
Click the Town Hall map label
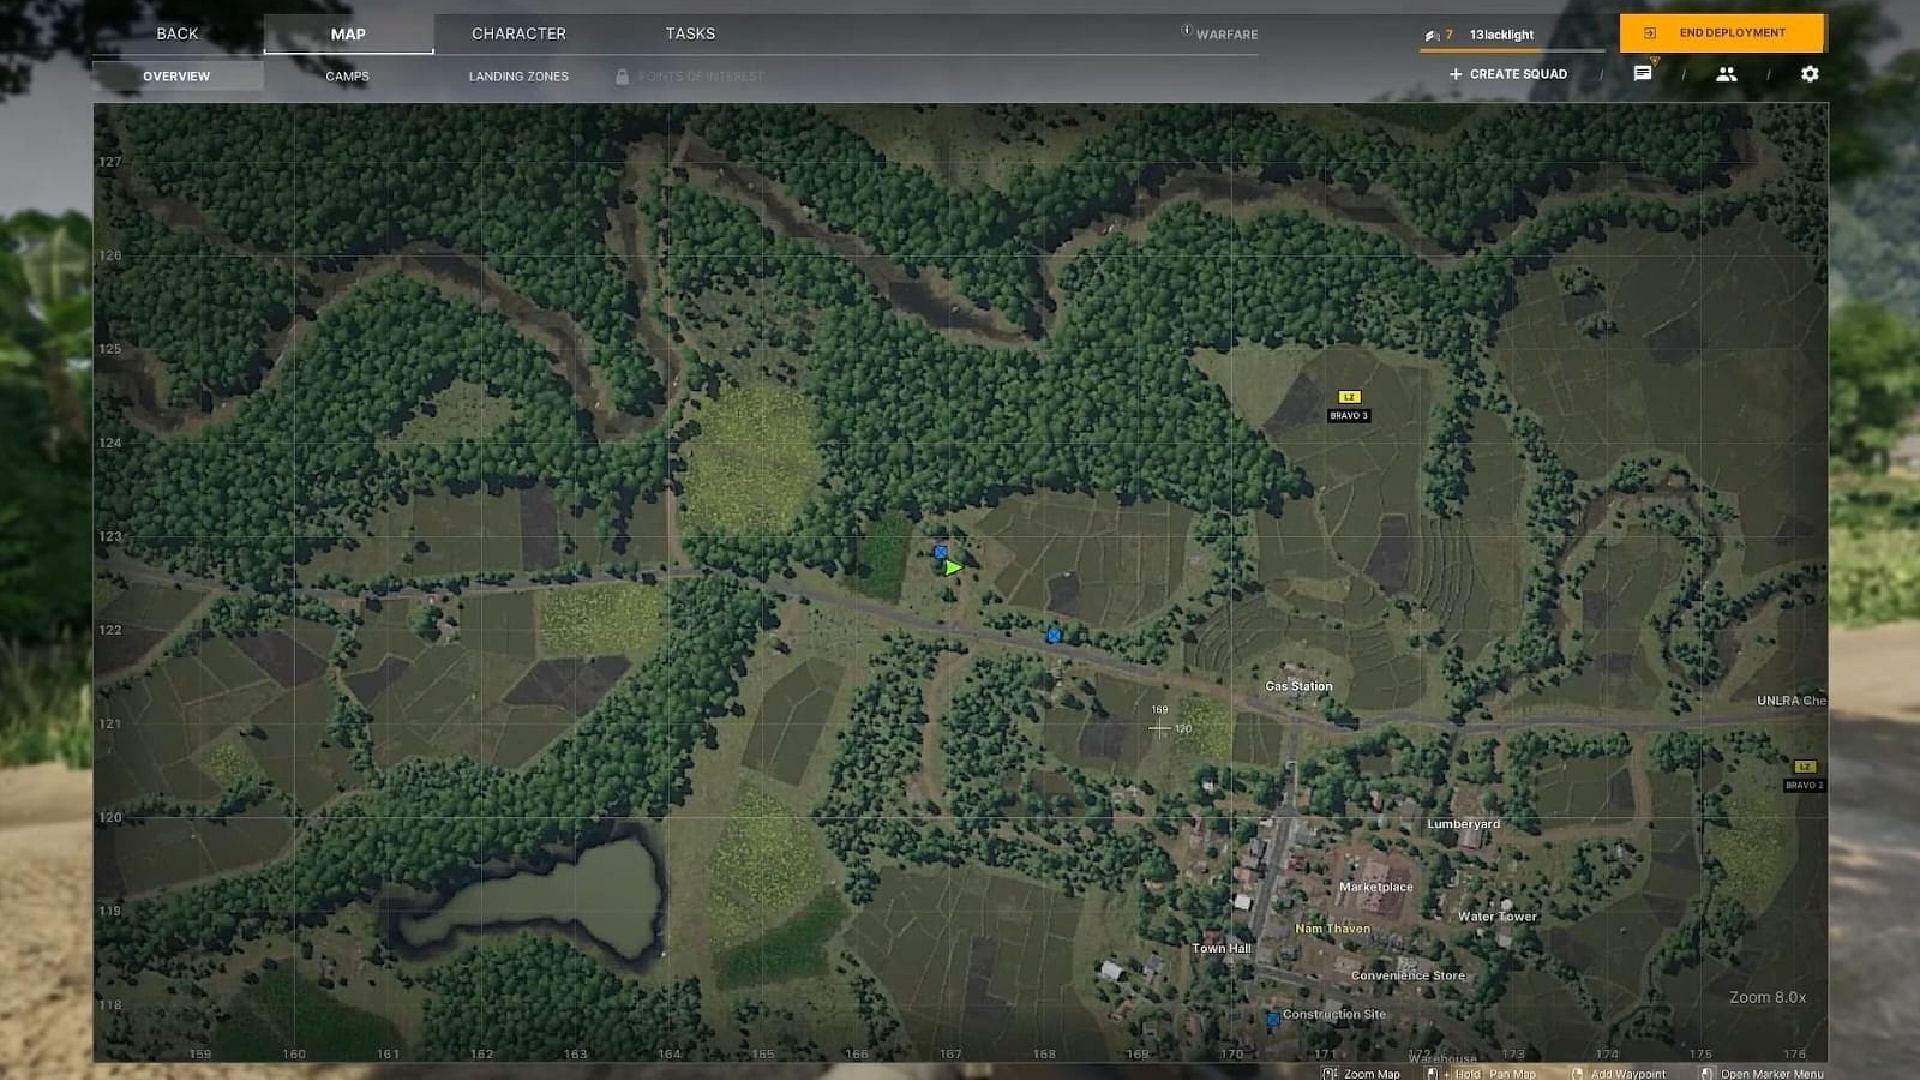[1221, 948]
